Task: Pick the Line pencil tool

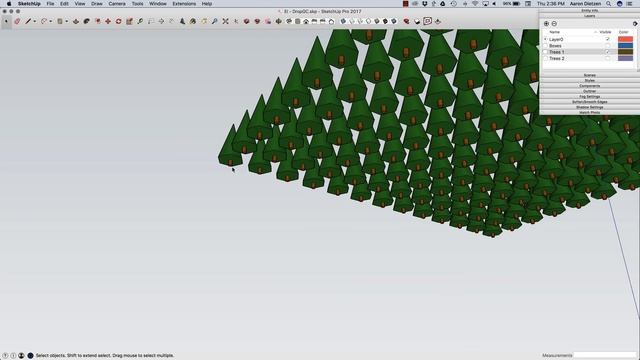Action: [x=28, y=21]
